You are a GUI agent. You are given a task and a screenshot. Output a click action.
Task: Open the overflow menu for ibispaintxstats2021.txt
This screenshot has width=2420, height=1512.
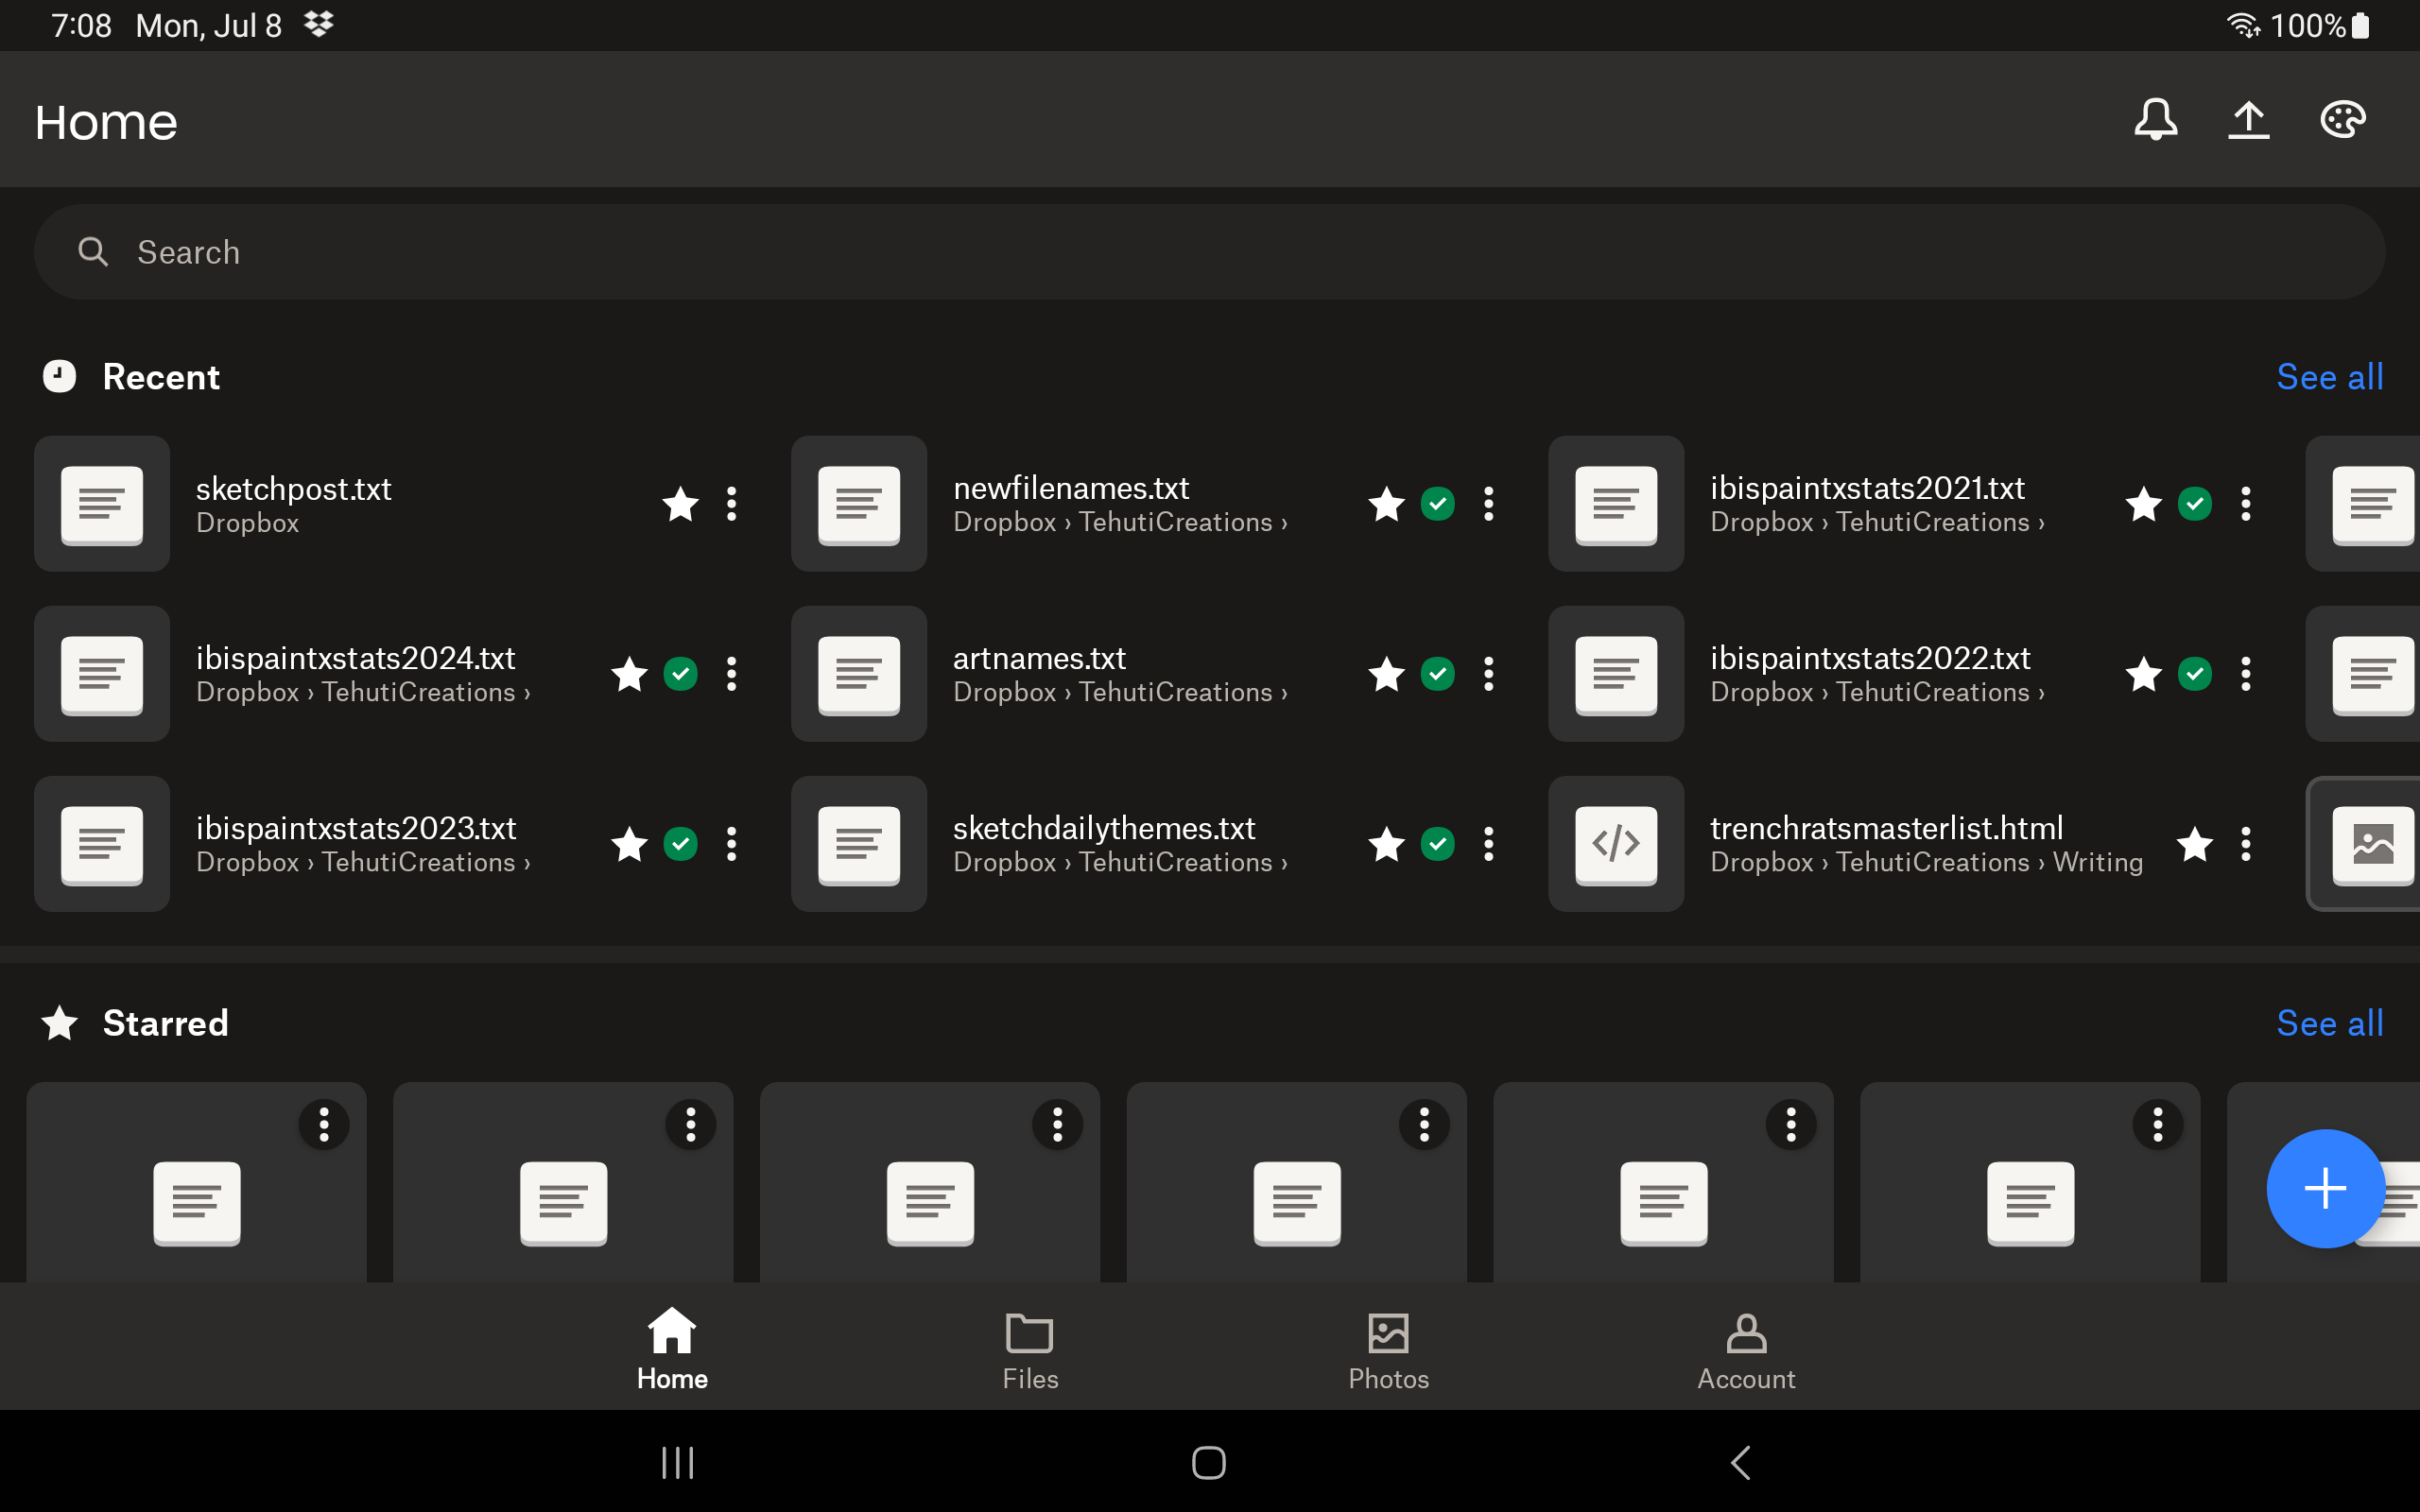[2245, 504]
